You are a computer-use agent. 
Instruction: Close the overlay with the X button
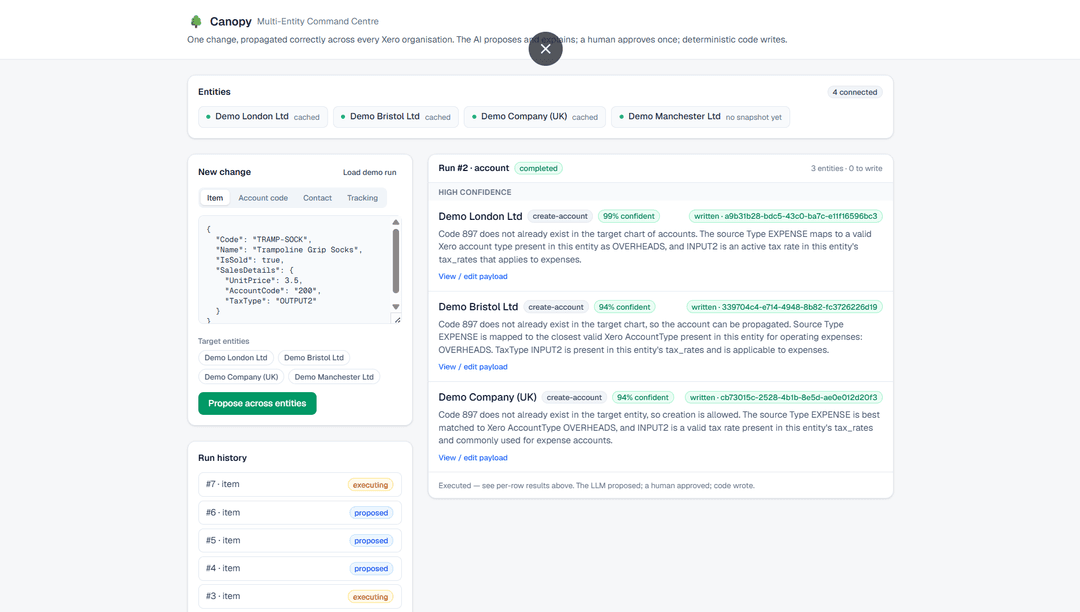click(x=546, y=49)
